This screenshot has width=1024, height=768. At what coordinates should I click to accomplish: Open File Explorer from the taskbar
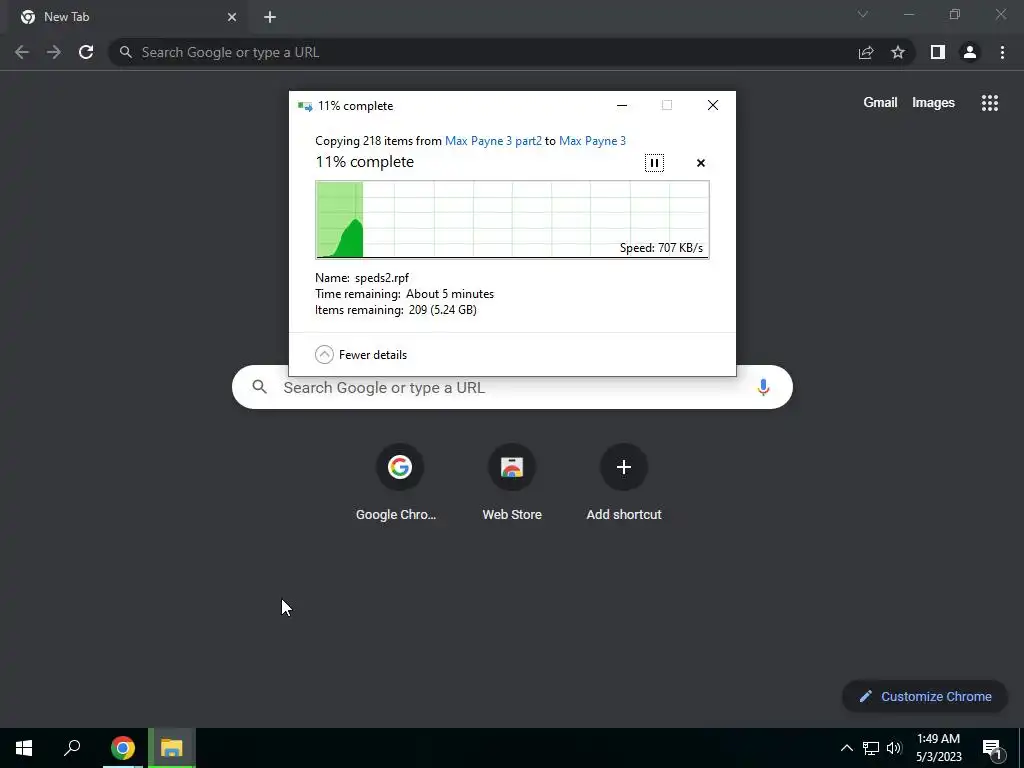click(x=171, y=748)
